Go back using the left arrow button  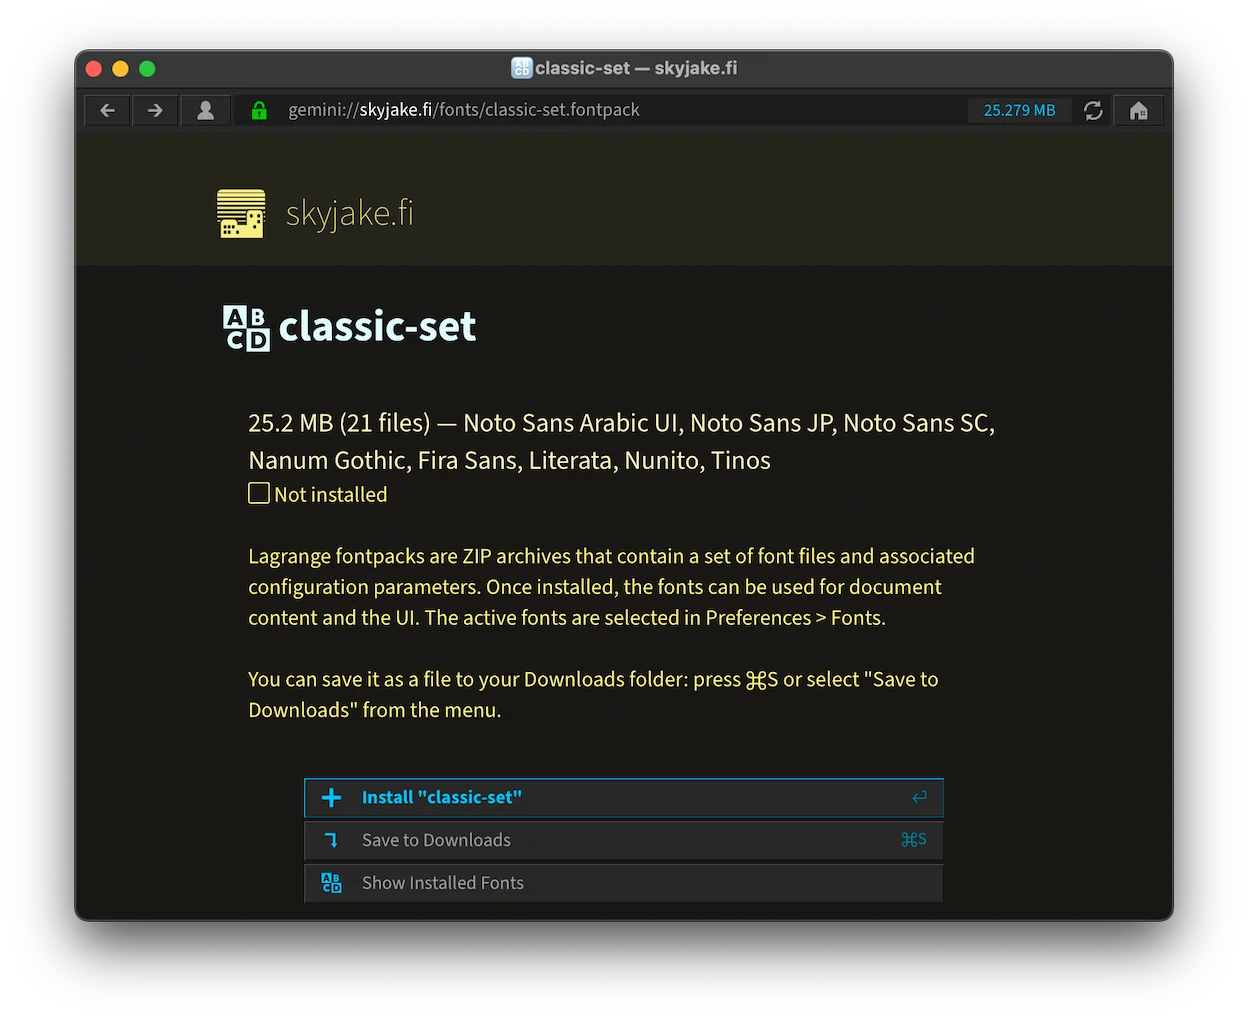click(107, 110)
